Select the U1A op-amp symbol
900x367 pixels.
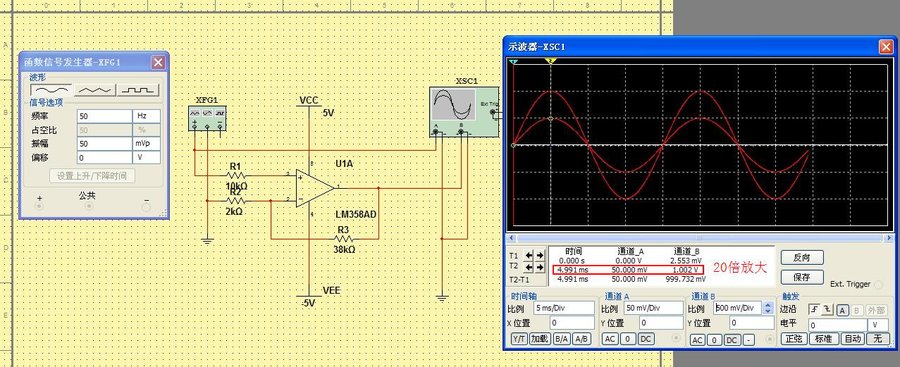(315, 188)
